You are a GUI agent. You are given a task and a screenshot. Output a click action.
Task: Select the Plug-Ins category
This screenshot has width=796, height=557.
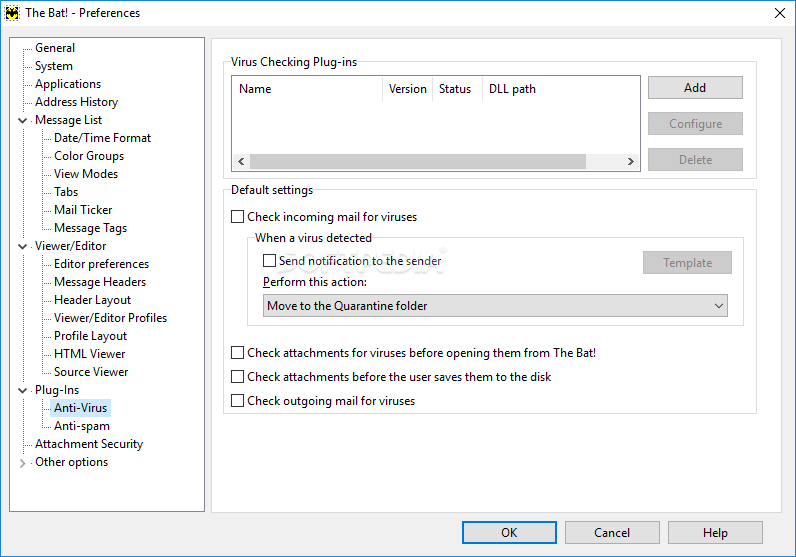point(57,390)
